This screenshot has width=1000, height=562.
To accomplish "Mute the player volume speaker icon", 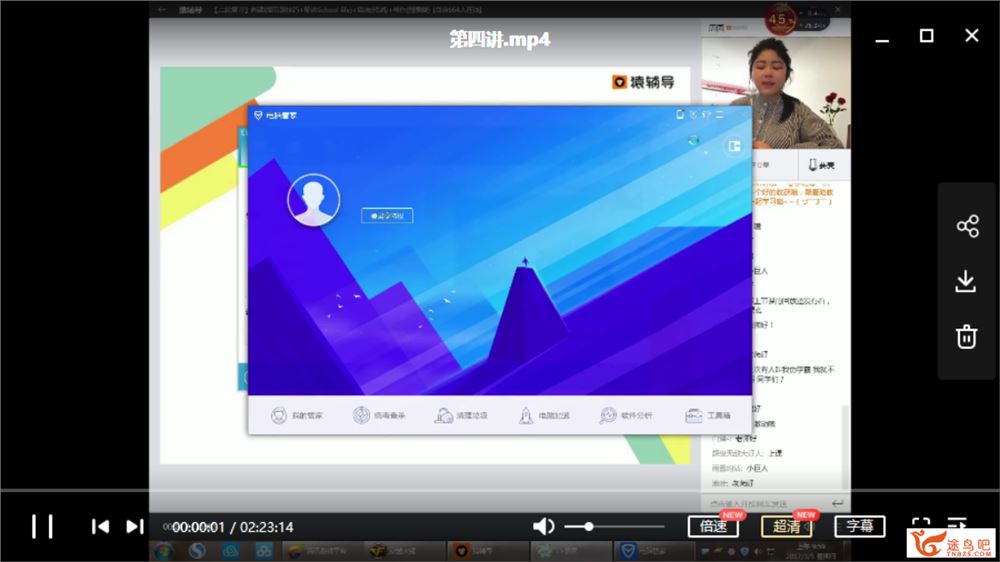I will pos(543,526).
